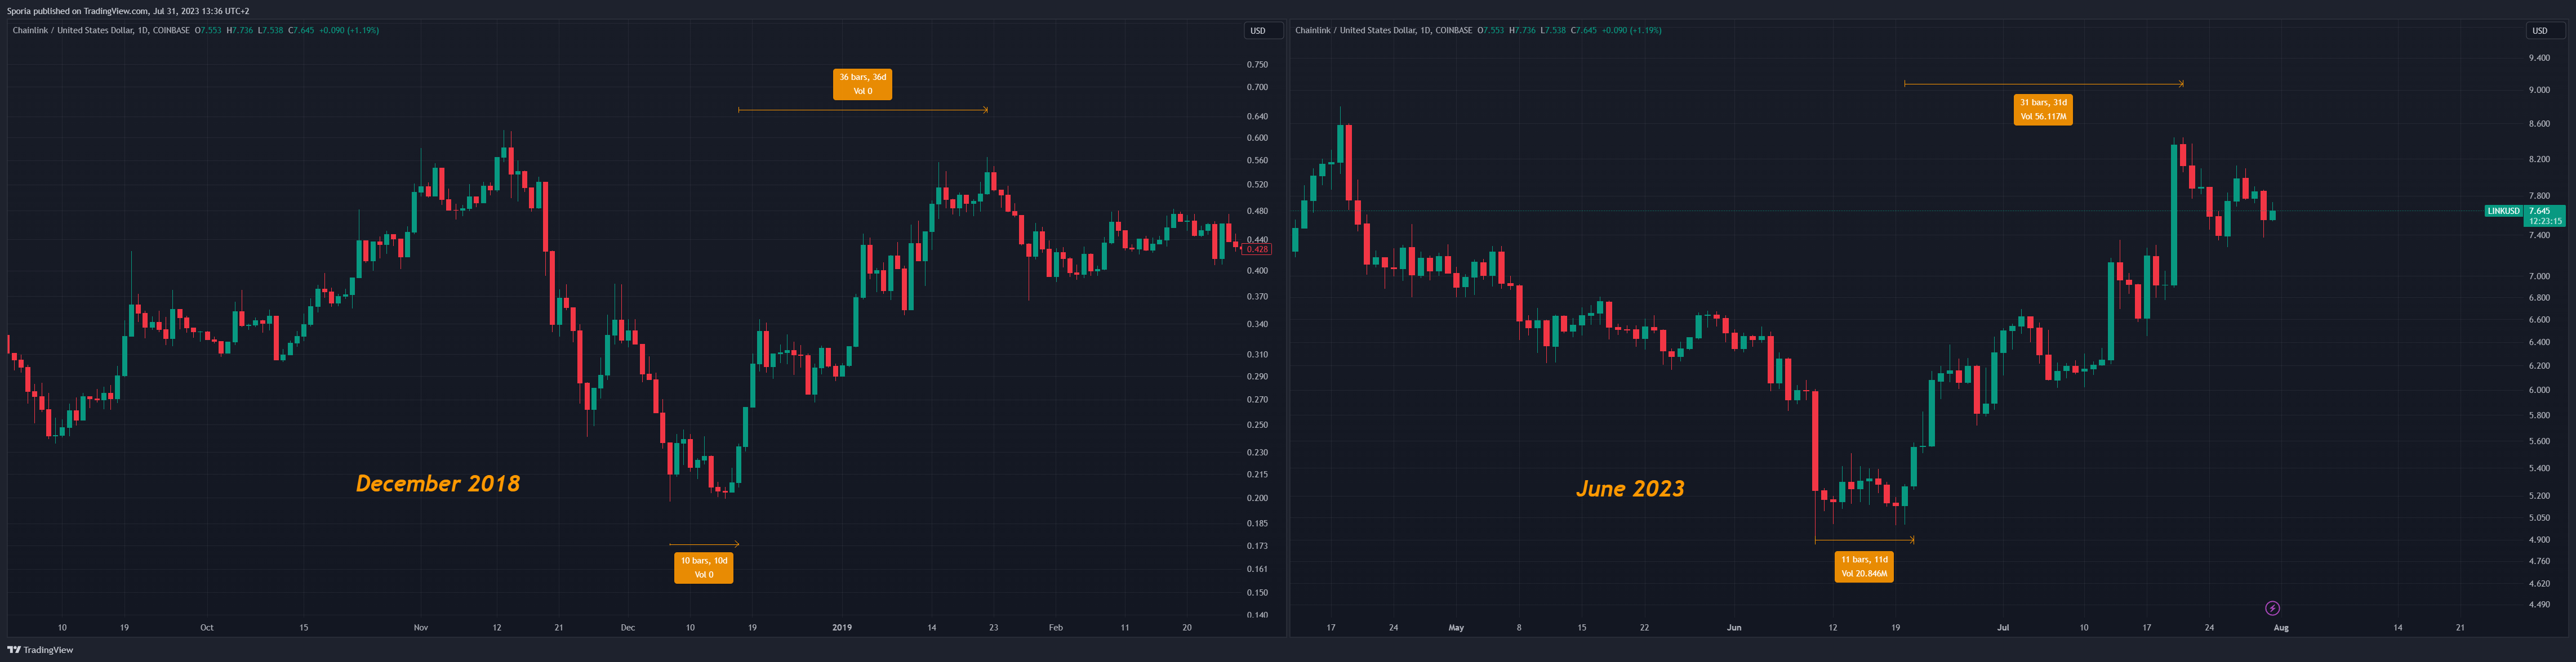Click the 0.750 price level on left axis

1257,65
